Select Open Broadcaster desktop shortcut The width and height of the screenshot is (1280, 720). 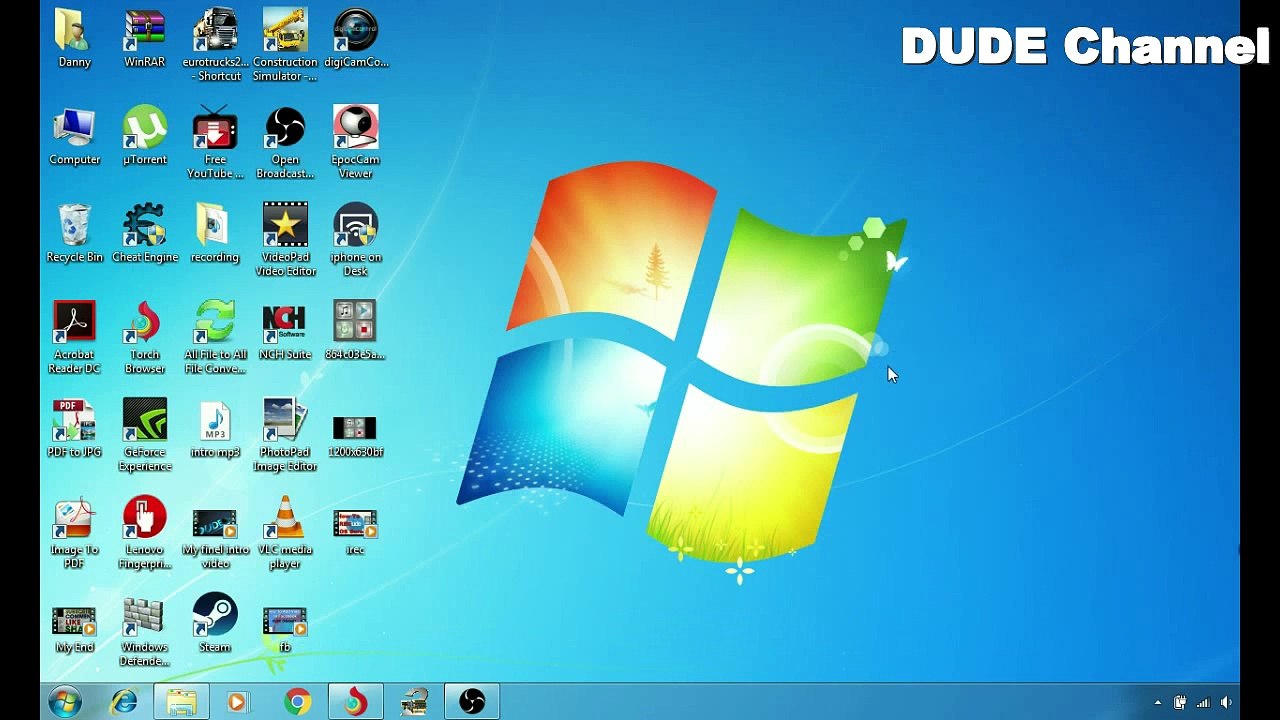click(x=285, y=143)
